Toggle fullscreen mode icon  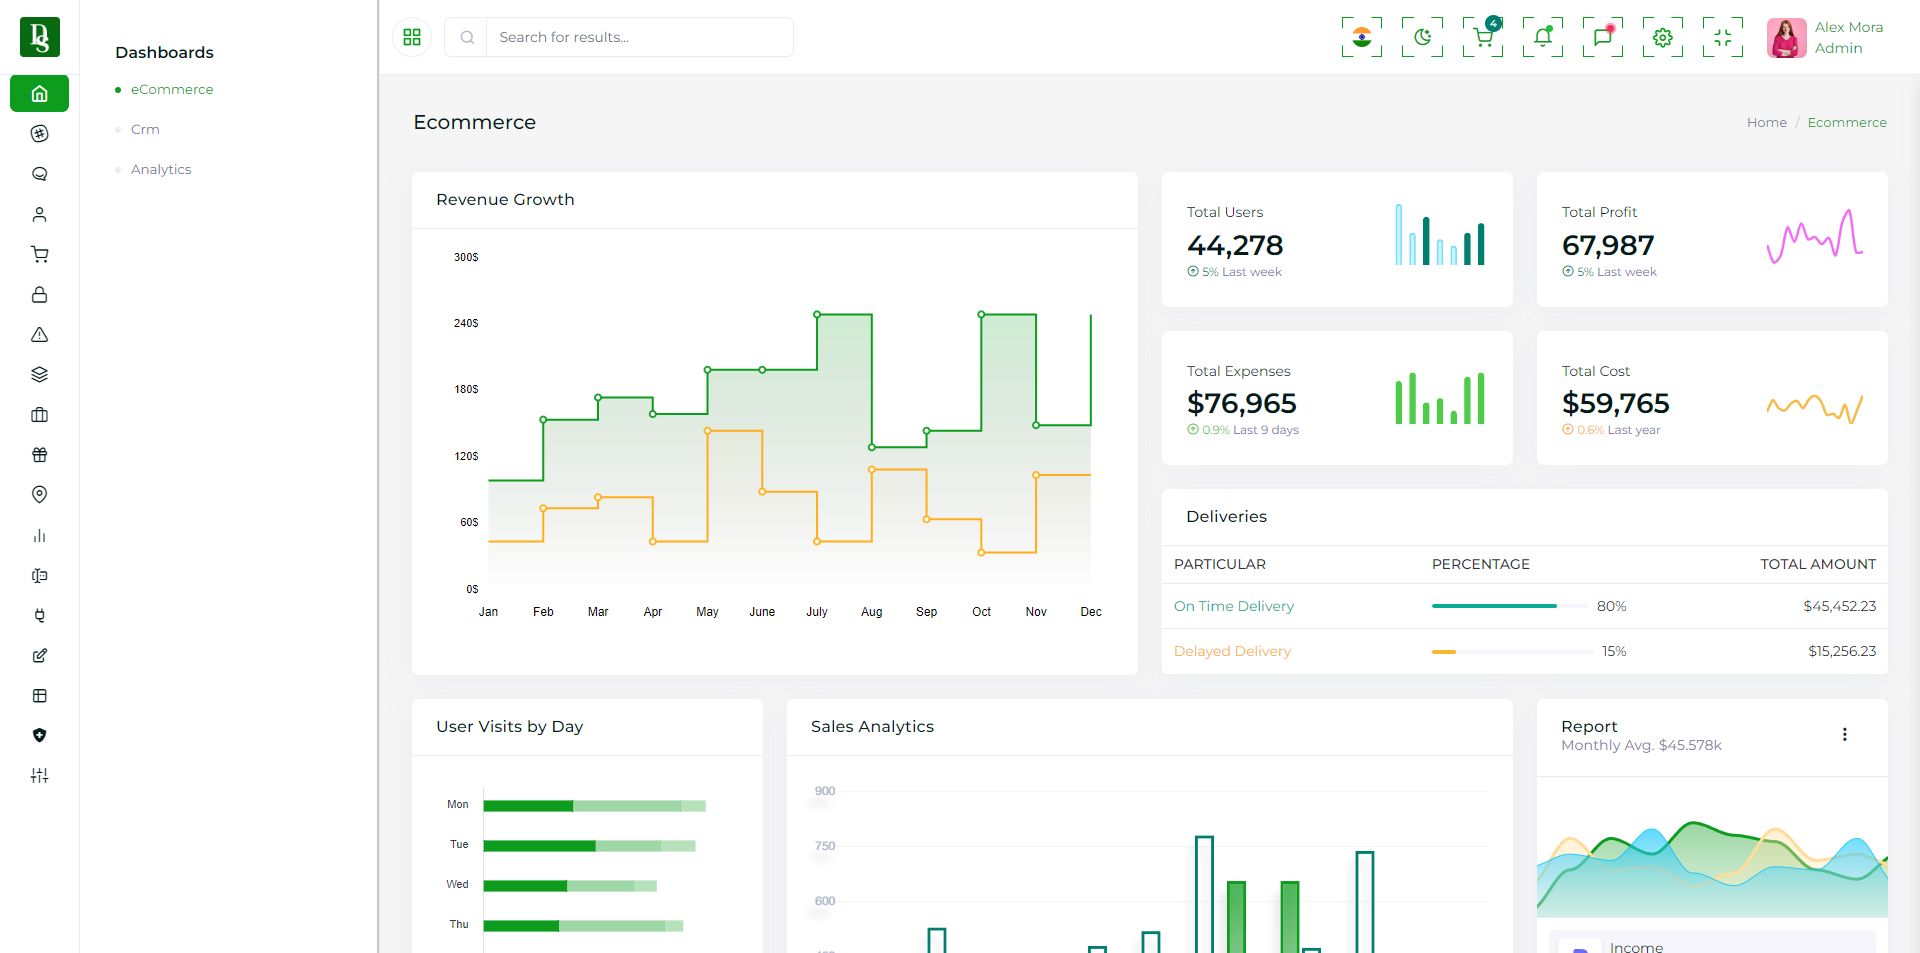tap(1722, 38)
